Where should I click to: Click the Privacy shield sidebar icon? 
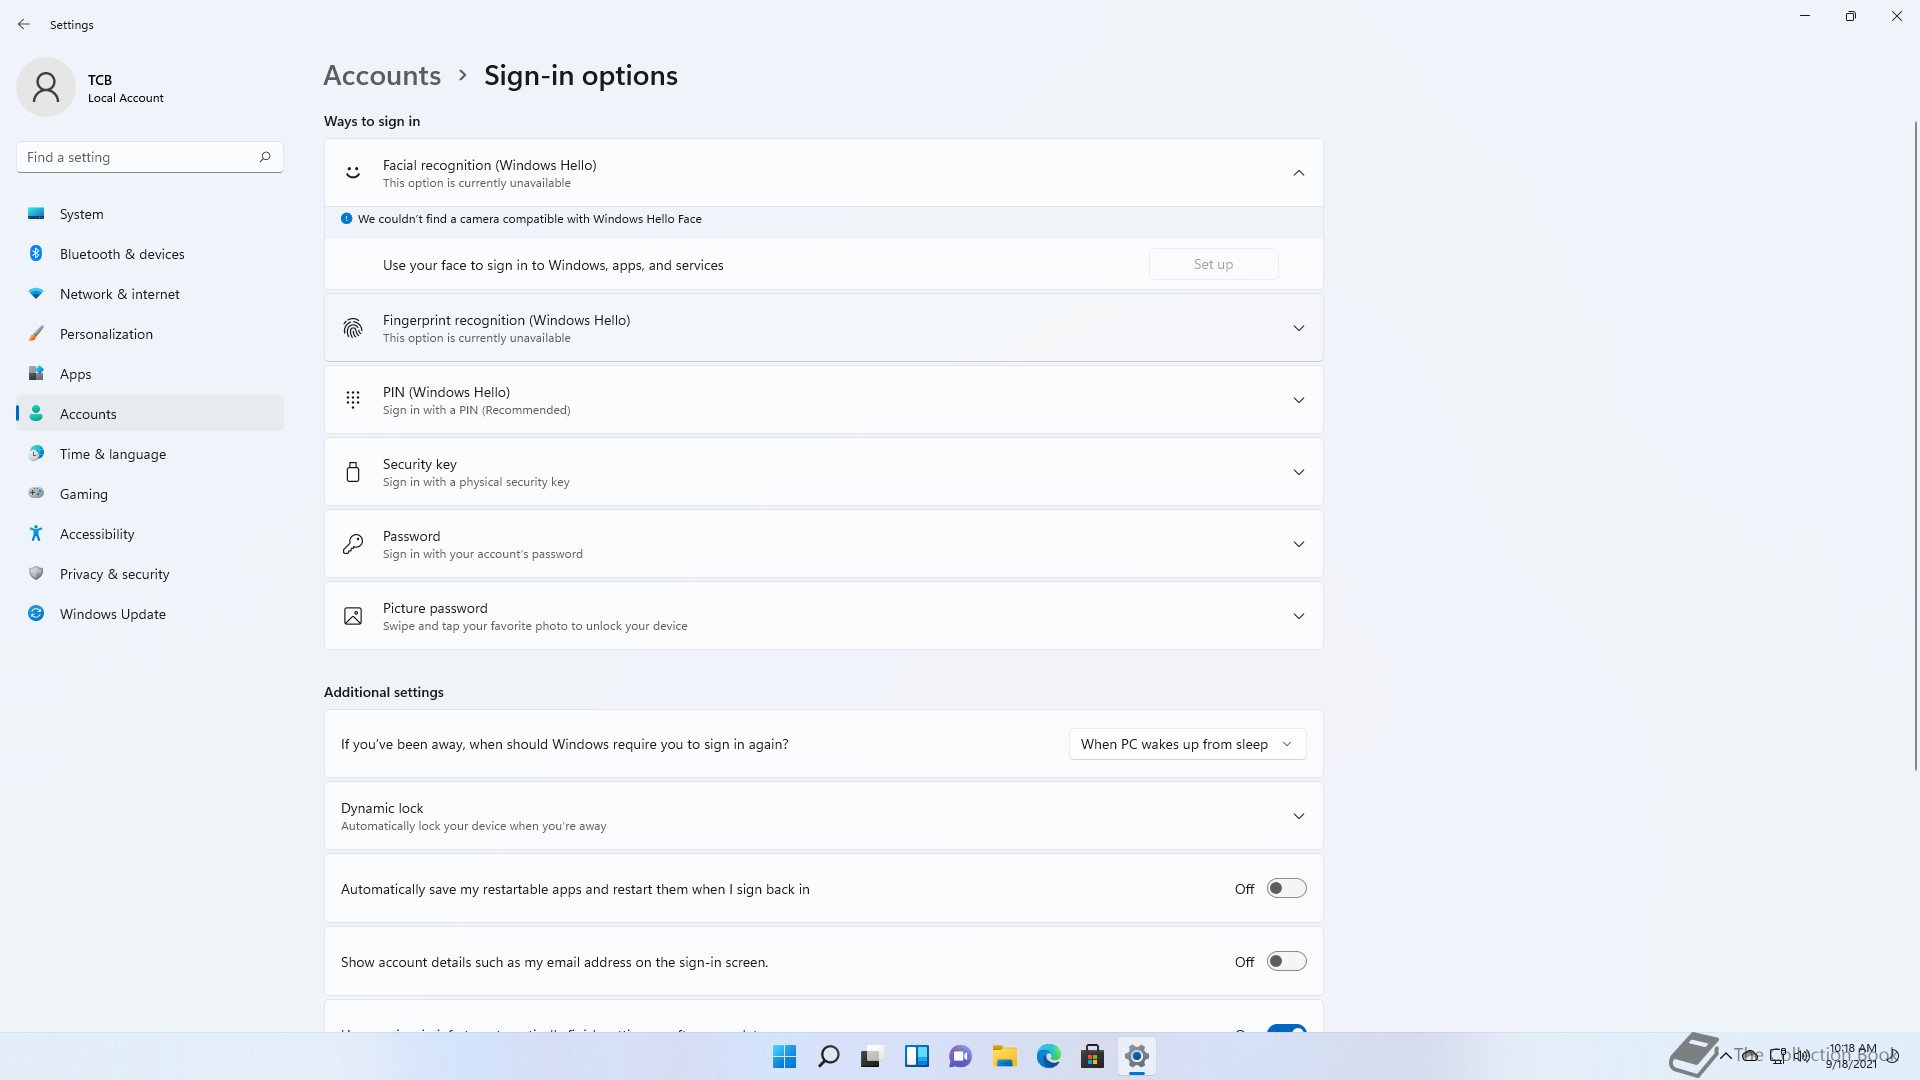pos(36,573)
